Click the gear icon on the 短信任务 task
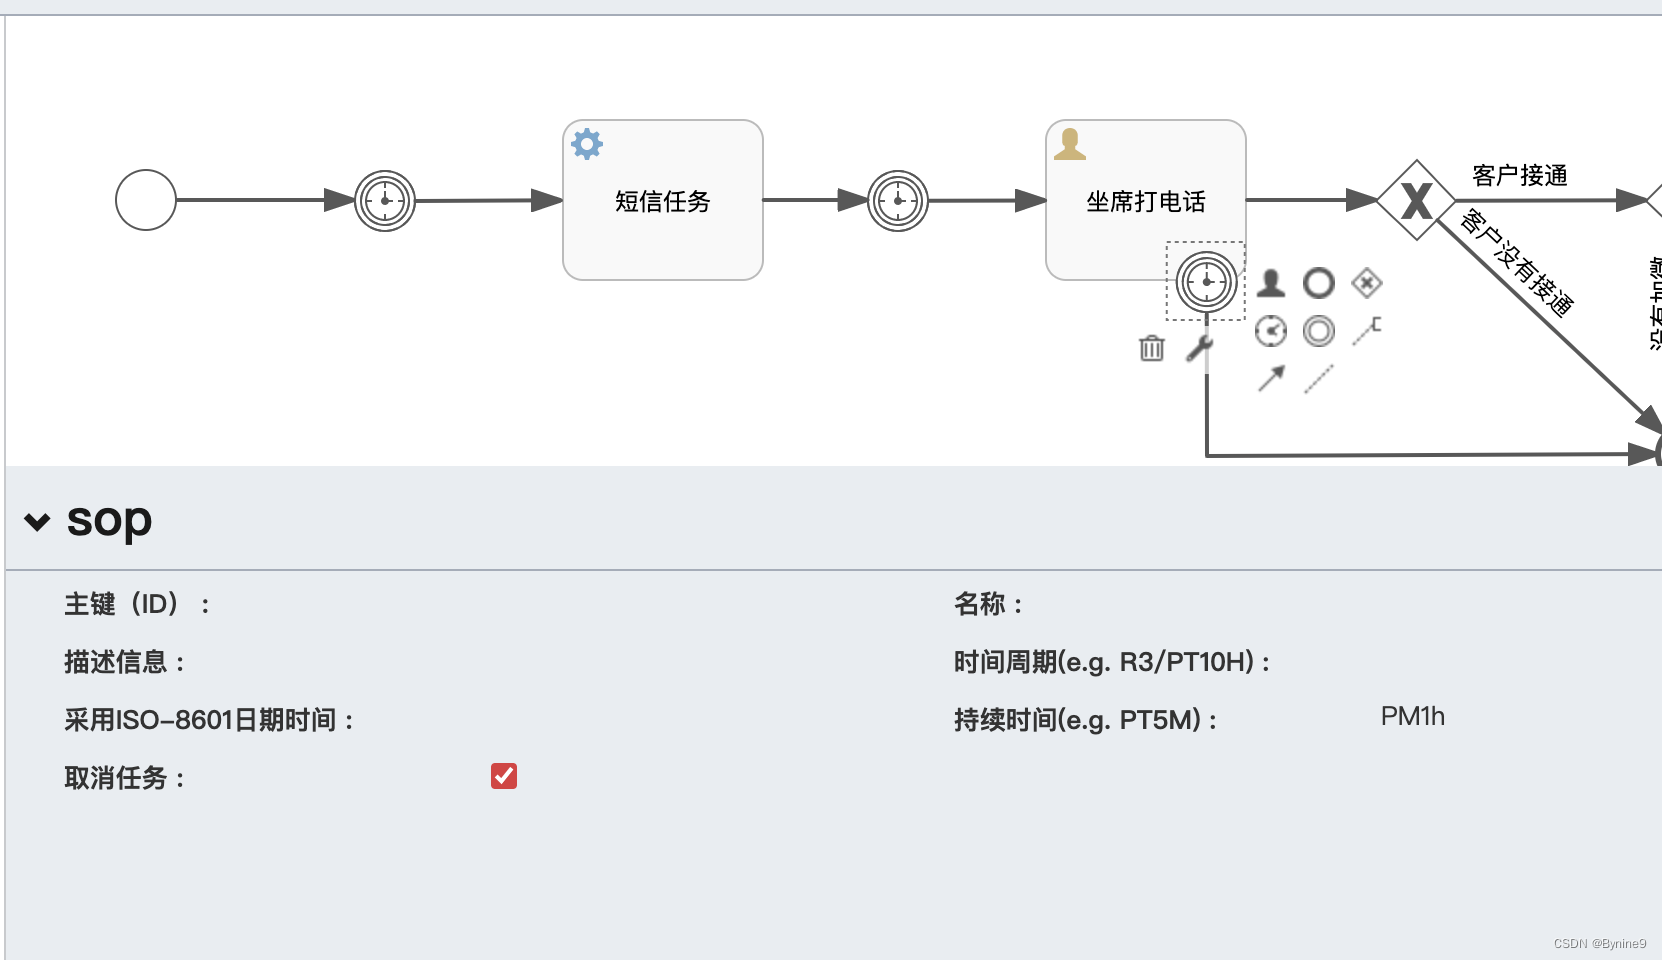This screenshot has width=1662, height=960. [586, 144]
